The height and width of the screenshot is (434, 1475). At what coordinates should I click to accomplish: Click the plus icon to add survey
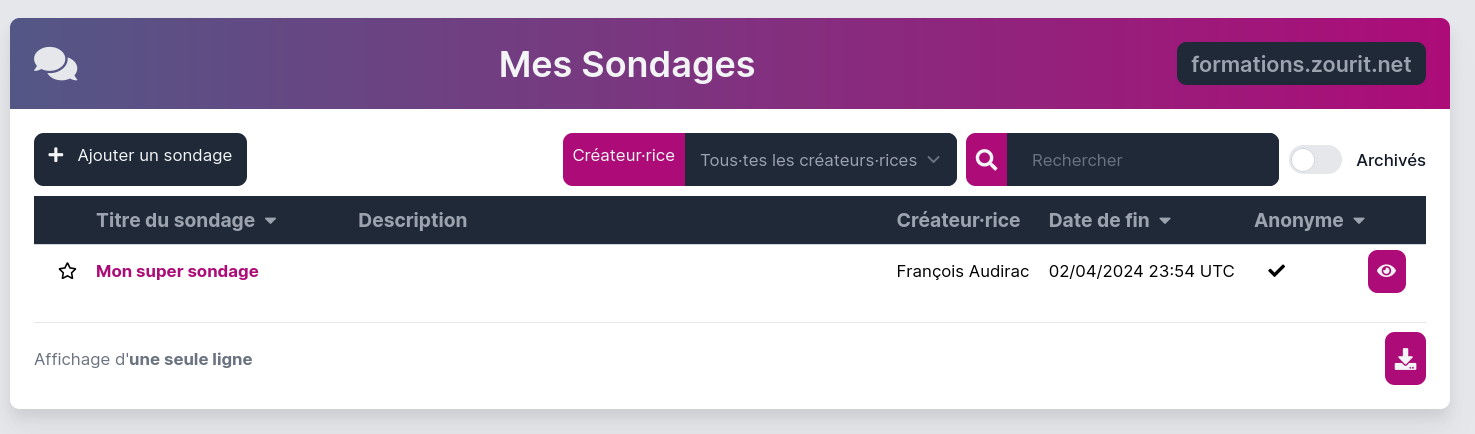pos(56,155)
